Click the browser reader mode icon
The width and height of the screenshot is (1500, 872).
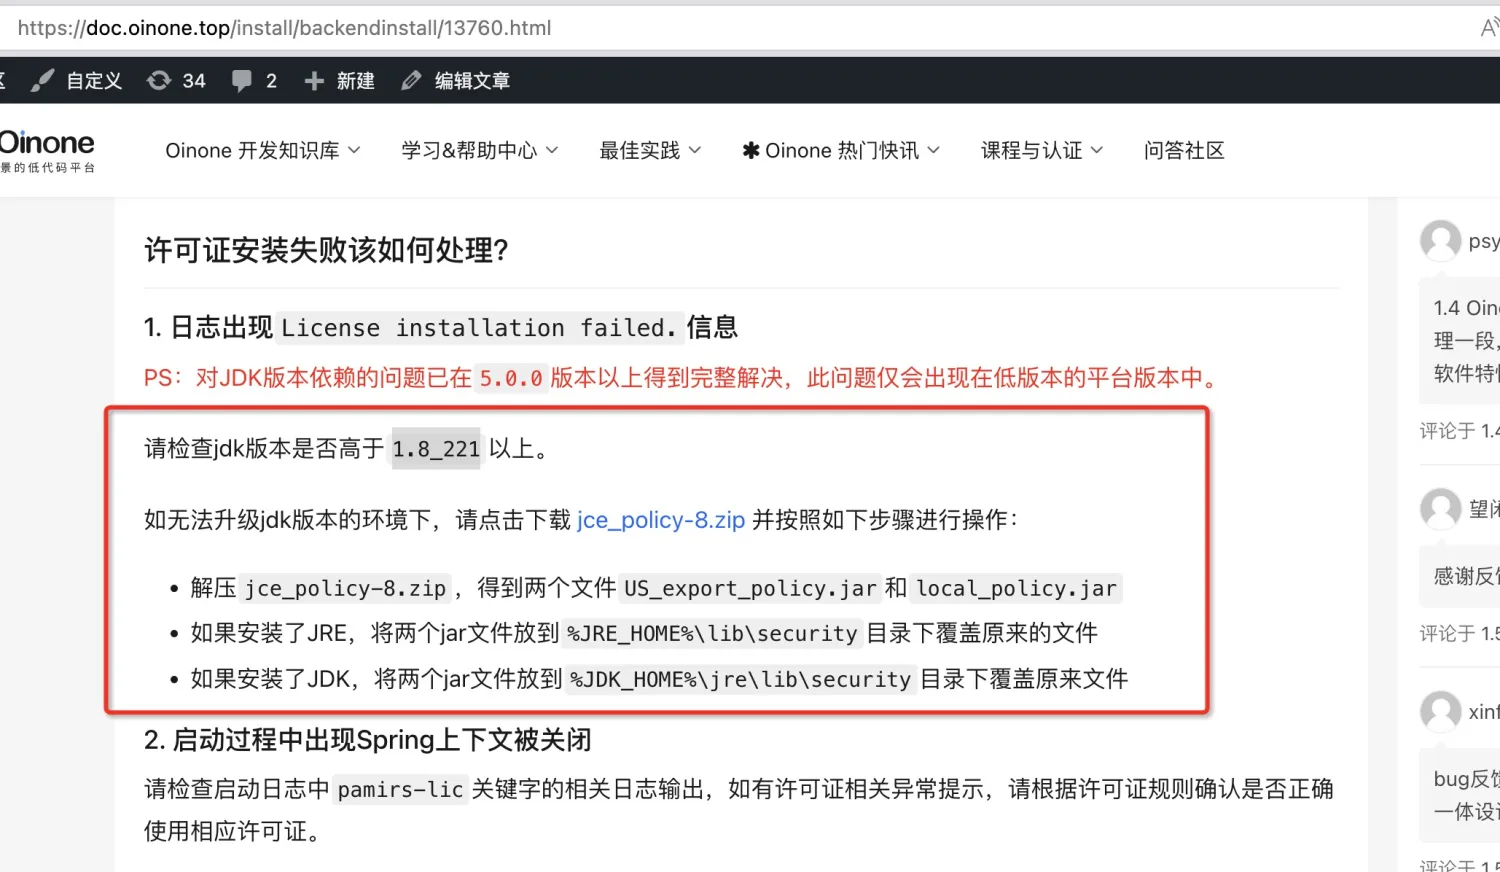pyautogui.click(x=1489, y=28)
